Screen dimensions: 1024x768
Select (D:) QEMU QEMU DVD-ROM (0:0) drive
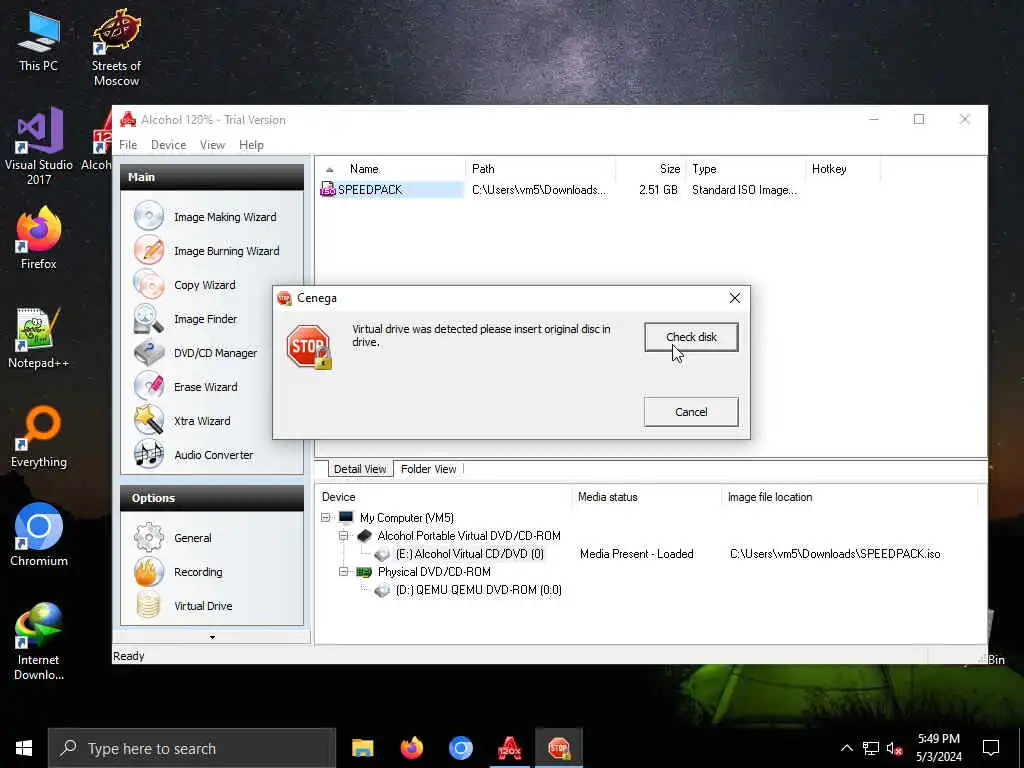tap(478, 590)
